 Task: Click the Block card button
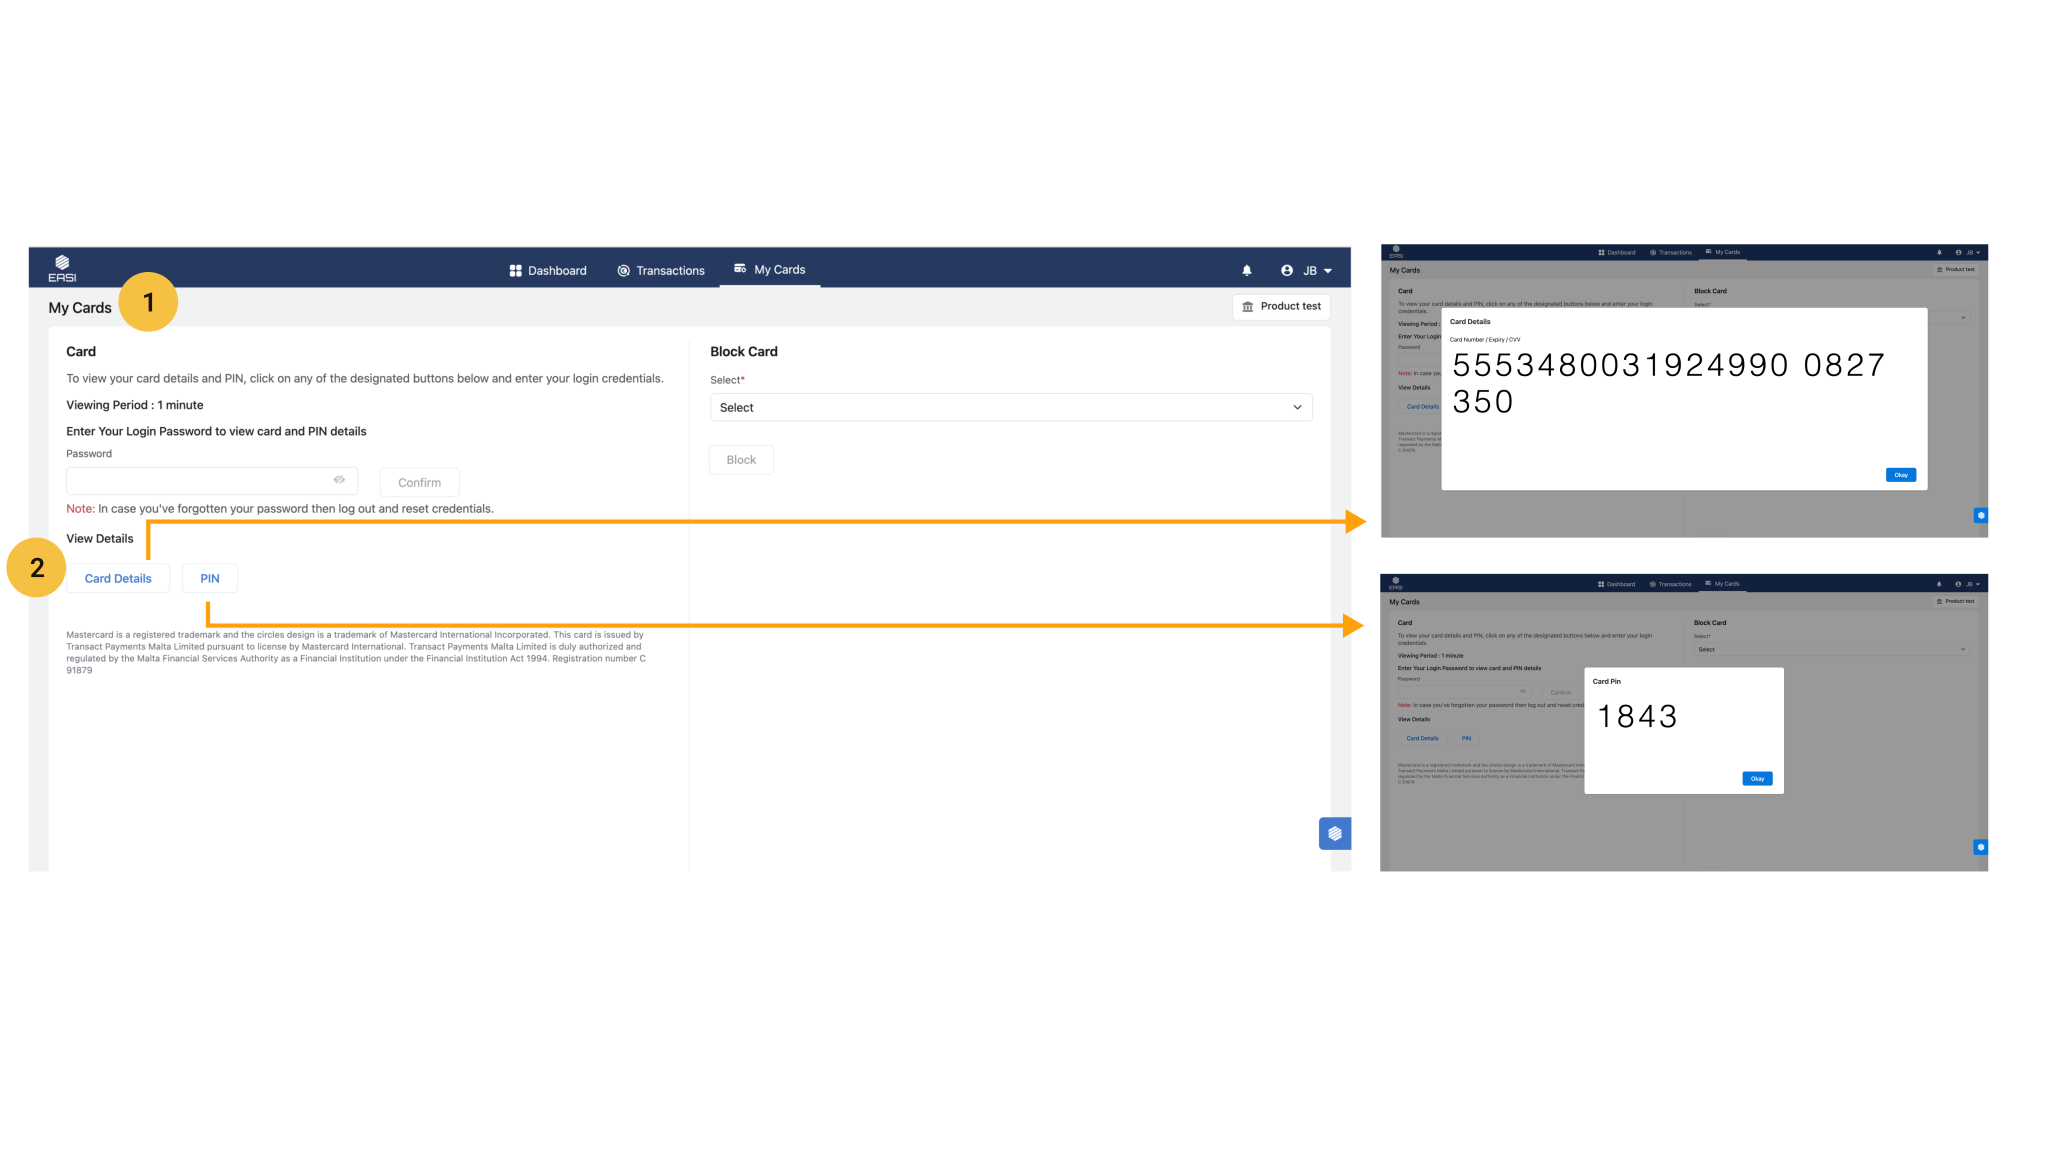(x=741, y=460)
